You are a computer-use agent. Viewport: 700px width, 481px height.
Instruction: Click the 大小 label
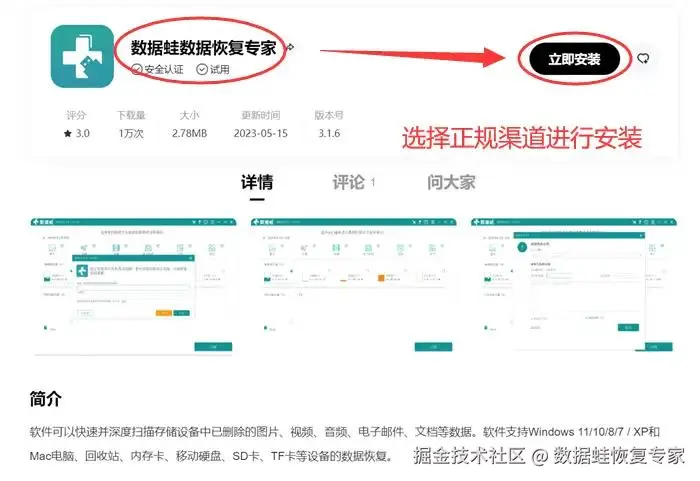click(189, 115)
